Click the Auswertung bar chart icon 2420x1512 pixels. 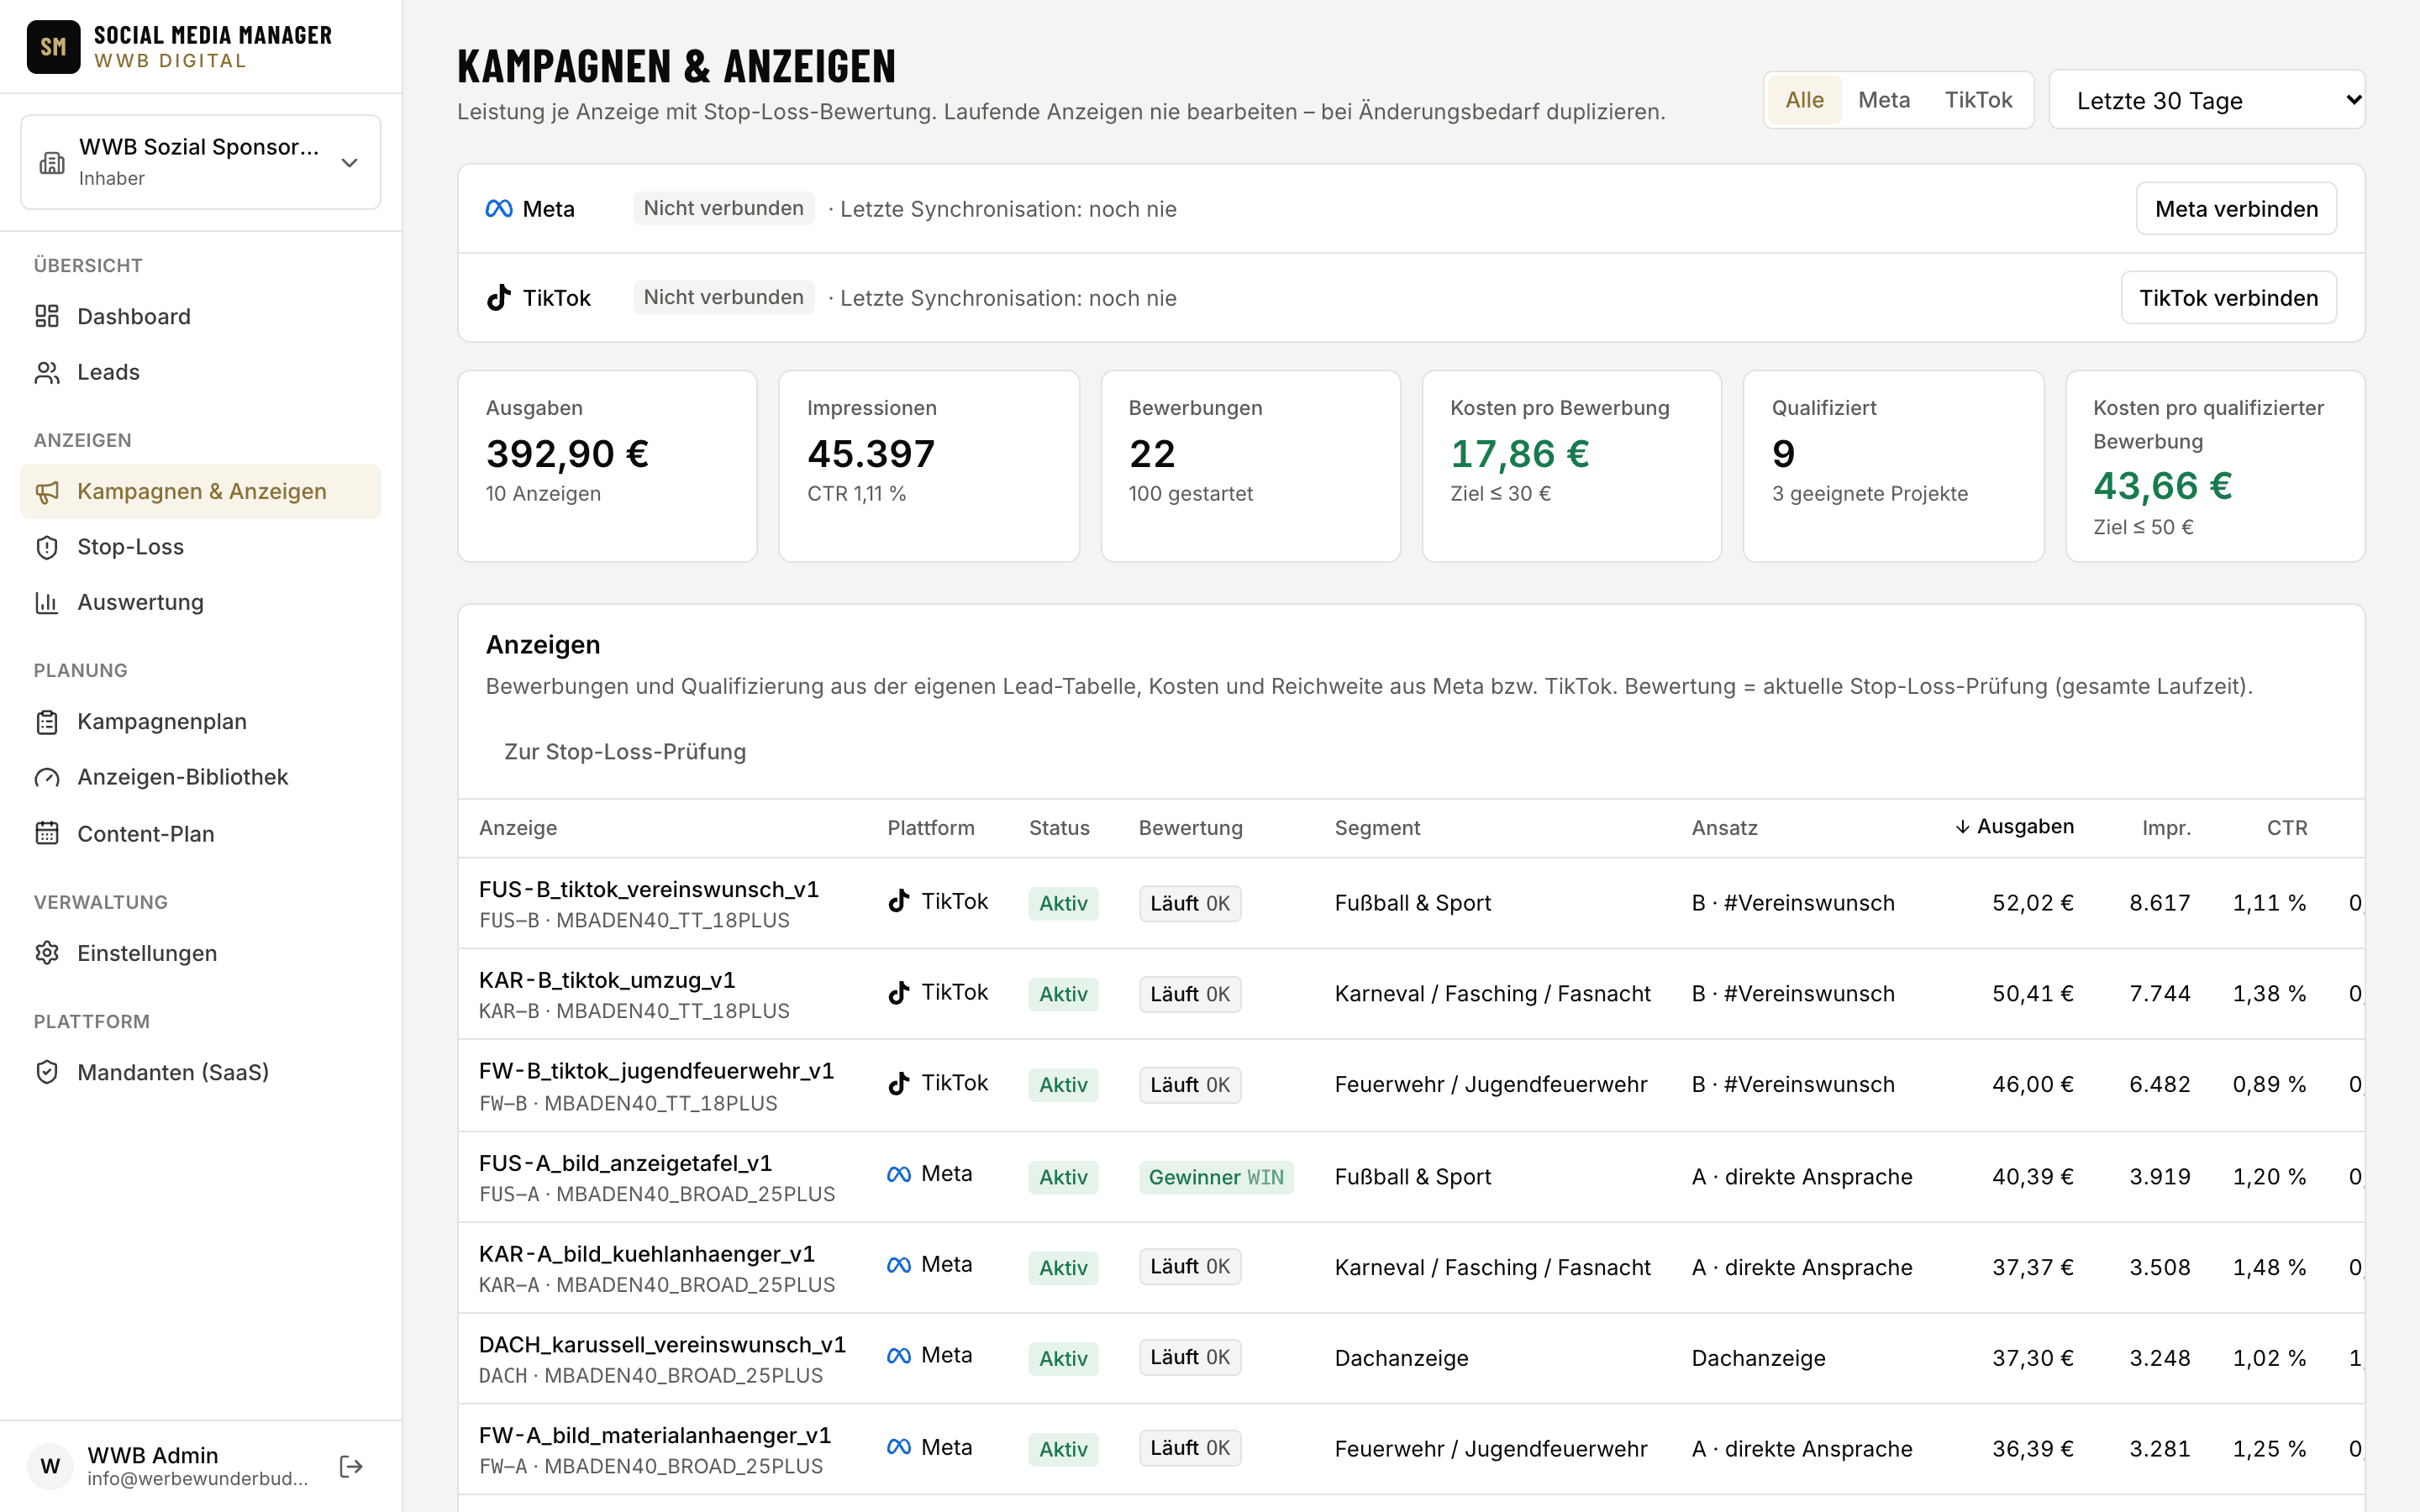(x=47, y=602)
